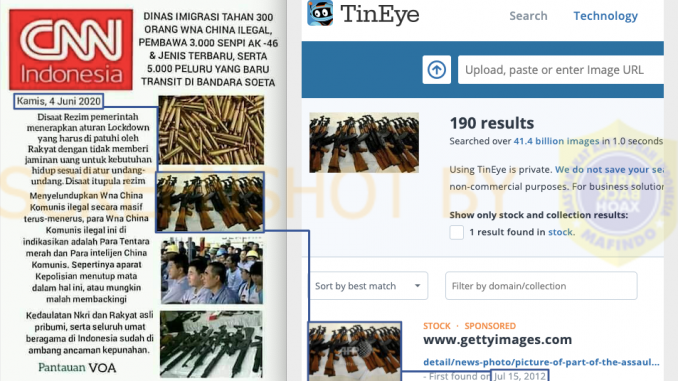Viewport: 678px width, 381px height.
Task: Open detail/news-photo picture result link
Action: [541, 362]
